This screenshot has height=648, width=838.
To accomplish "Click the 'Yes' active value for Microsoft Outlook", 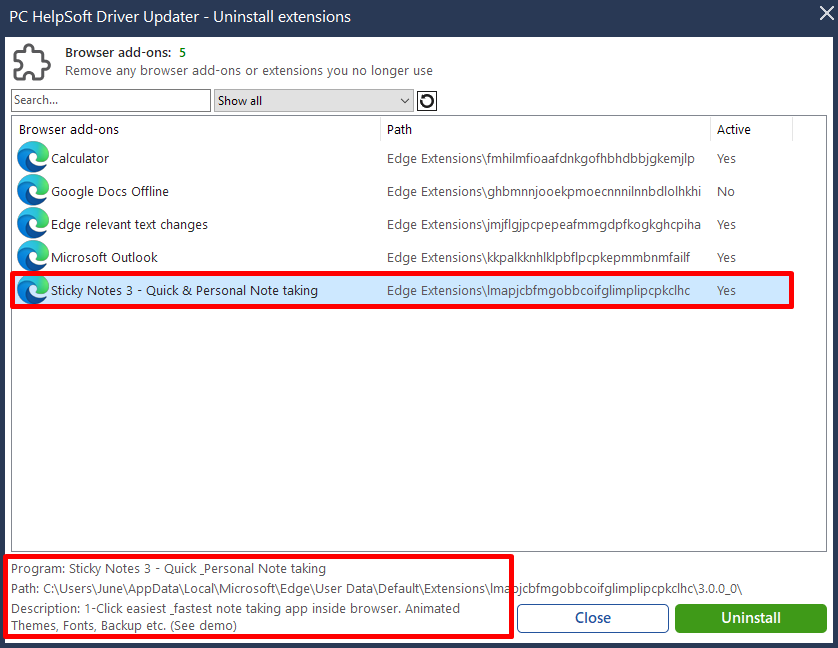I will click(726, 258).
